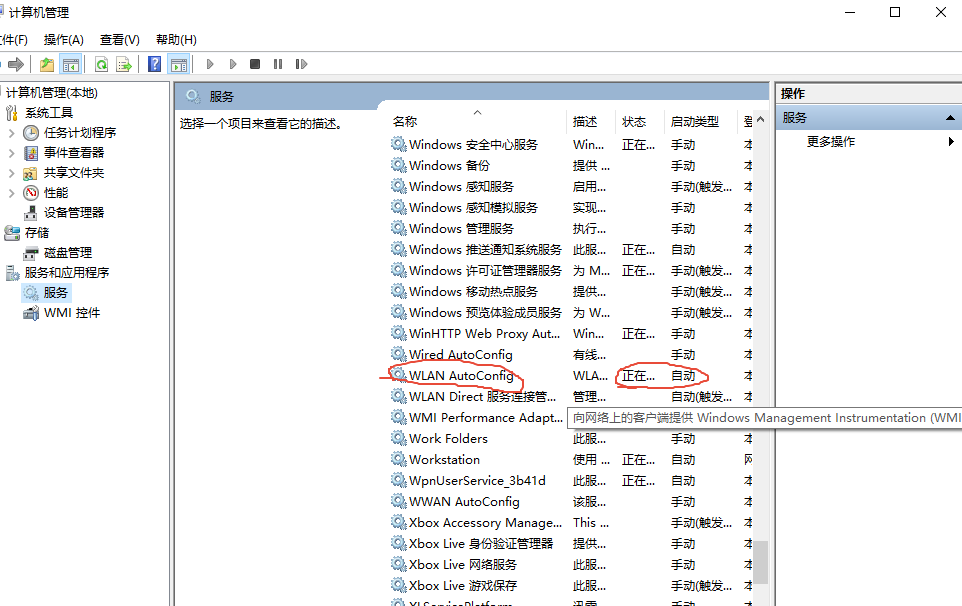This screenshot has width=962, height=606.
Task: Toggle show/hide console tree icon
Action: [71, 64]
